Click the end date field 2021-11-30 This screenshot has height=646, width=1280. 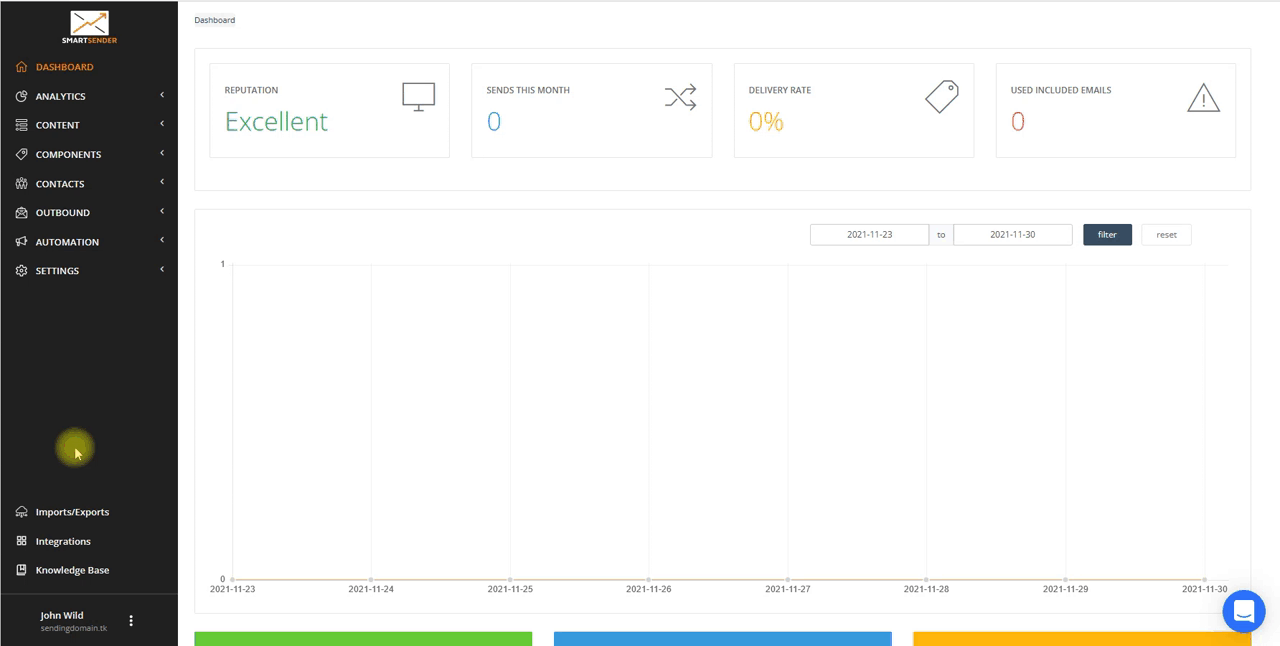click(x=1012, y=235)
